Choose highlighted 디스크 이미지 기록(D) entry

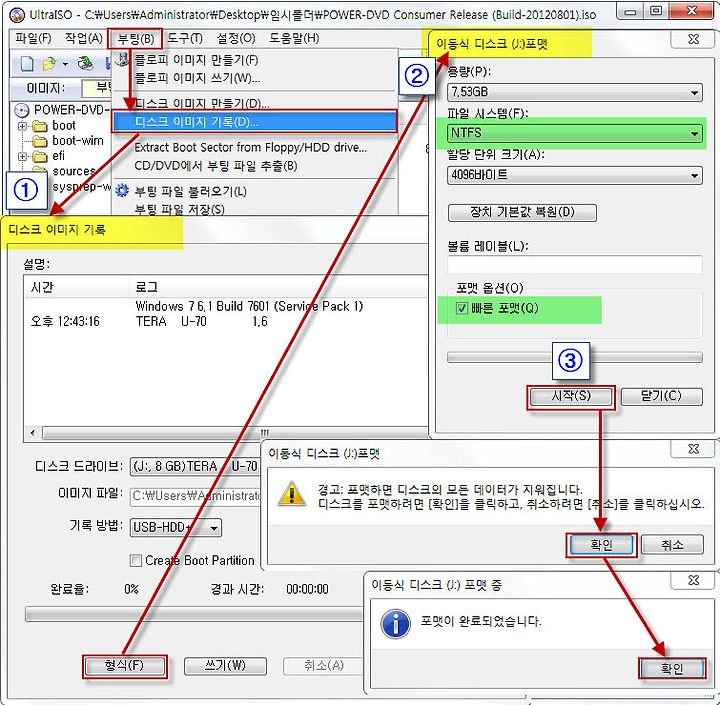click(x=254, y=122)
